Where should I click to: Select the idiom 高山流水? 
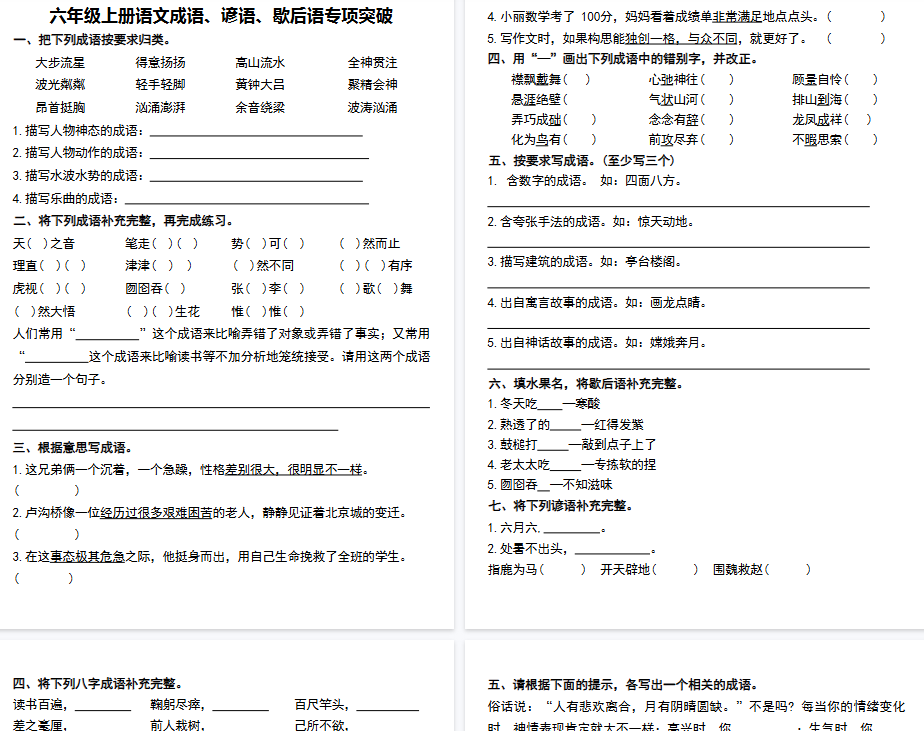[x=260, y=62]
